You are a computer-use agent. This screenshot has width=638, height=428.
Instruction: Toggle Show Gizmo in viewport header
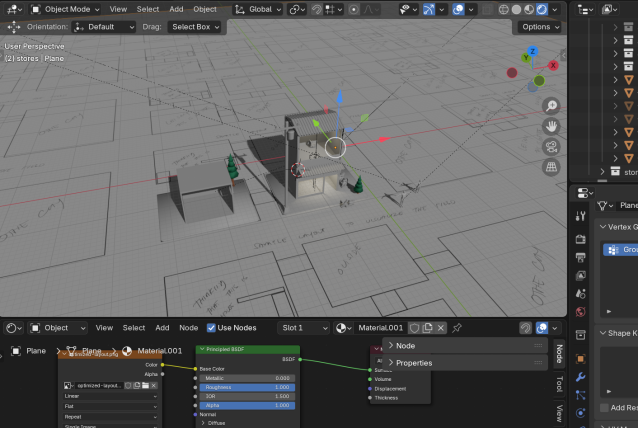pyautogui.click(x=428, y=9)
